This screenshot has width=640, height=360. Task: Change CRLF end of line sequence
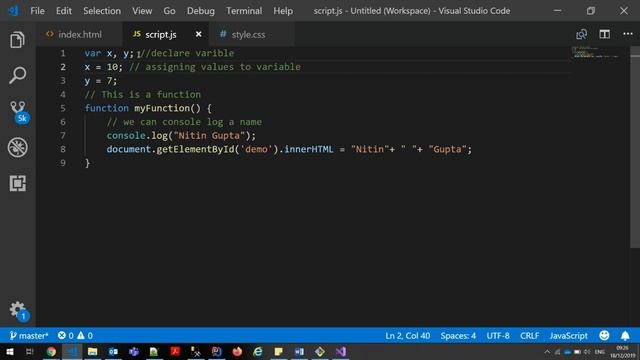pyautogui.click(x=529, y=336)
